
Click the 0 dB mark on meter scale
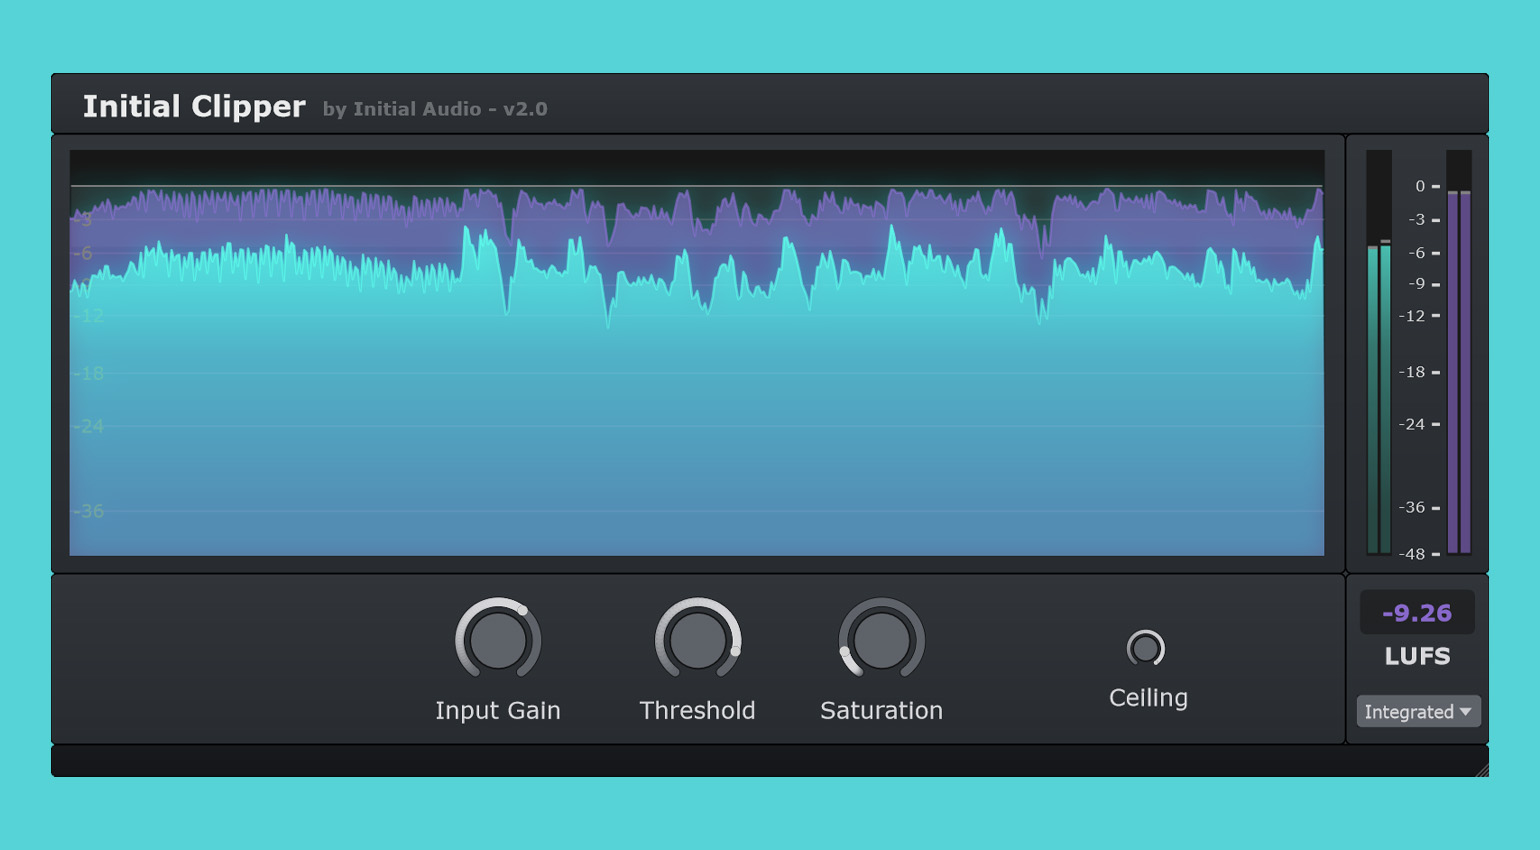click(x=1420, y=186)
